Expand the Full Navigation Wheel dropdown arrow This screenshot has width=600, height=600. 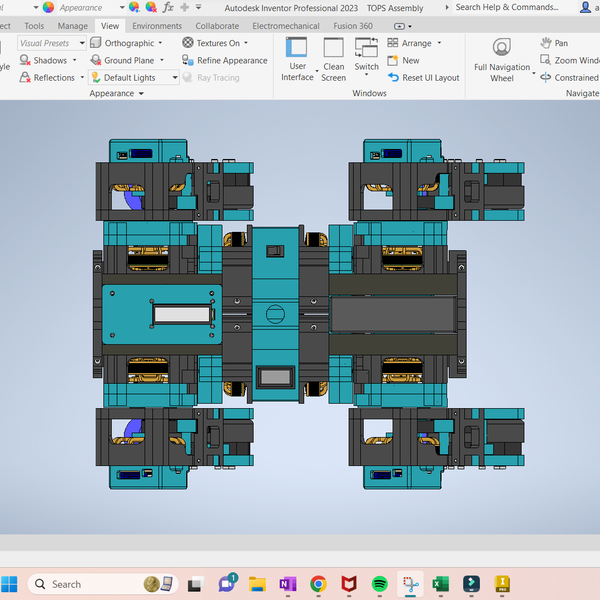[534, 73]
